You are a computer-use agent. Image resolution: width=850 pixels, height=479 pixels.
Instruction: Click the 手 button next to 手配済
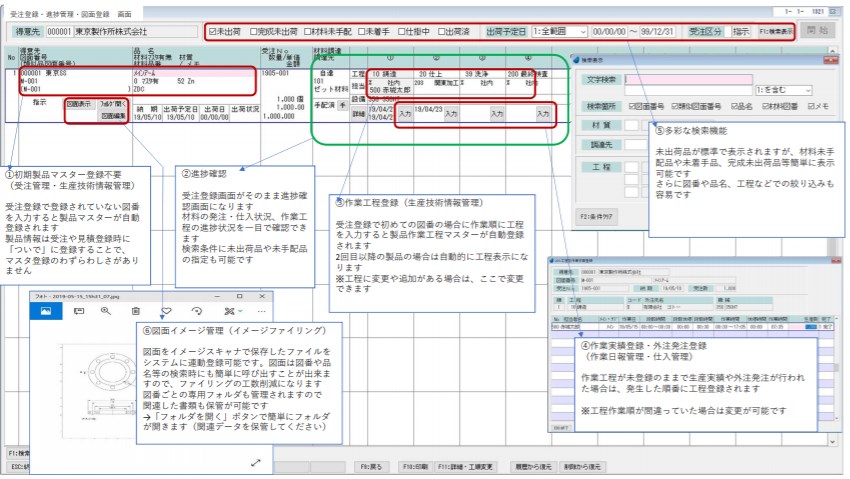(x=343, y=105)
